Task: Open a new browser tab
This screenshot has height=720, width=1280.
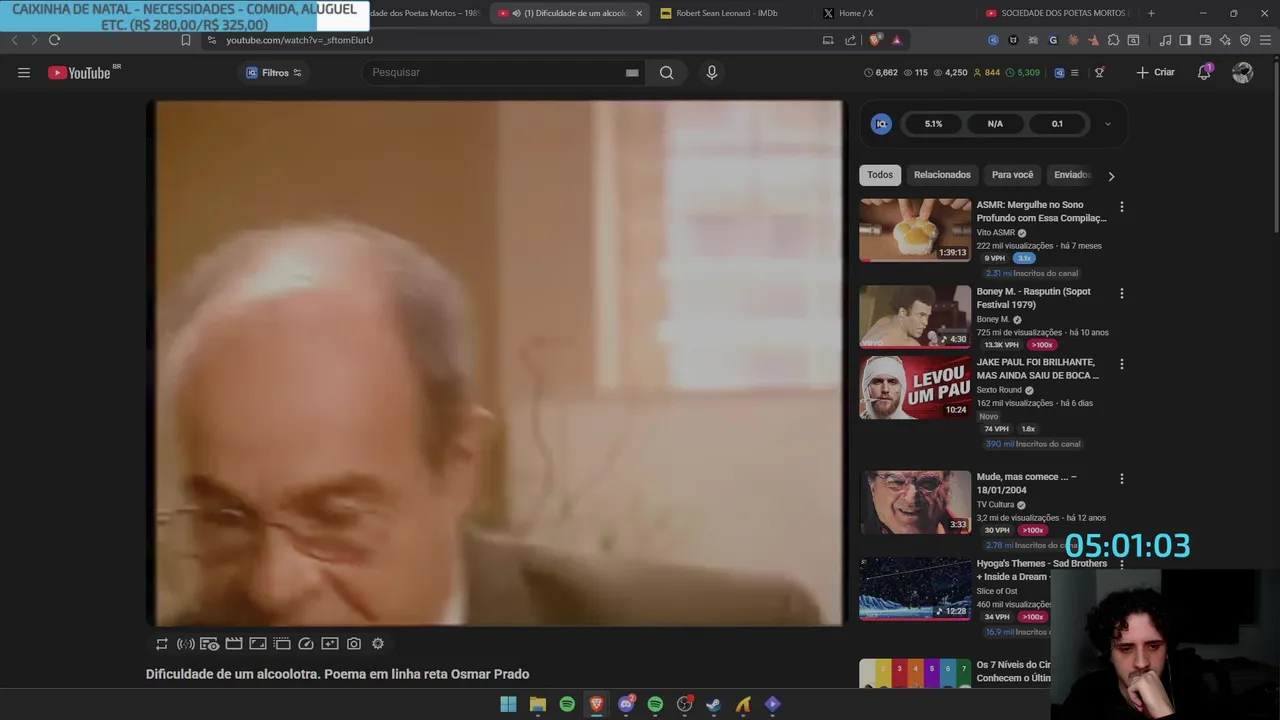Action: tap(1151, 13)
